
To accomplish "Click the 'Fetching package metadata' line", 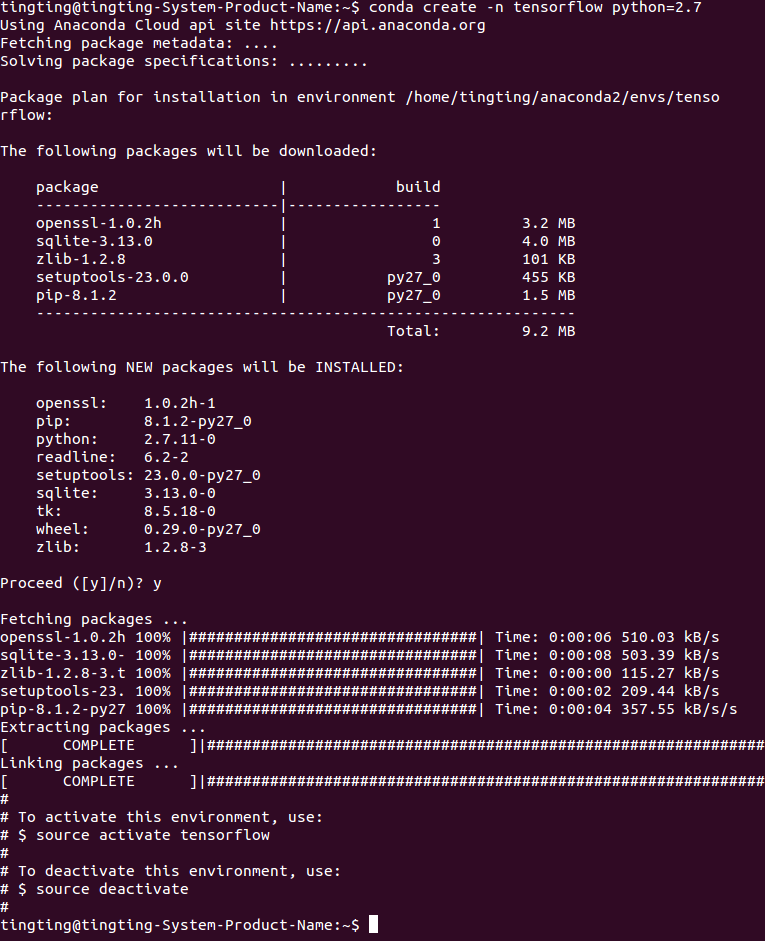I will pyautogui.click(x=139, y=44).
